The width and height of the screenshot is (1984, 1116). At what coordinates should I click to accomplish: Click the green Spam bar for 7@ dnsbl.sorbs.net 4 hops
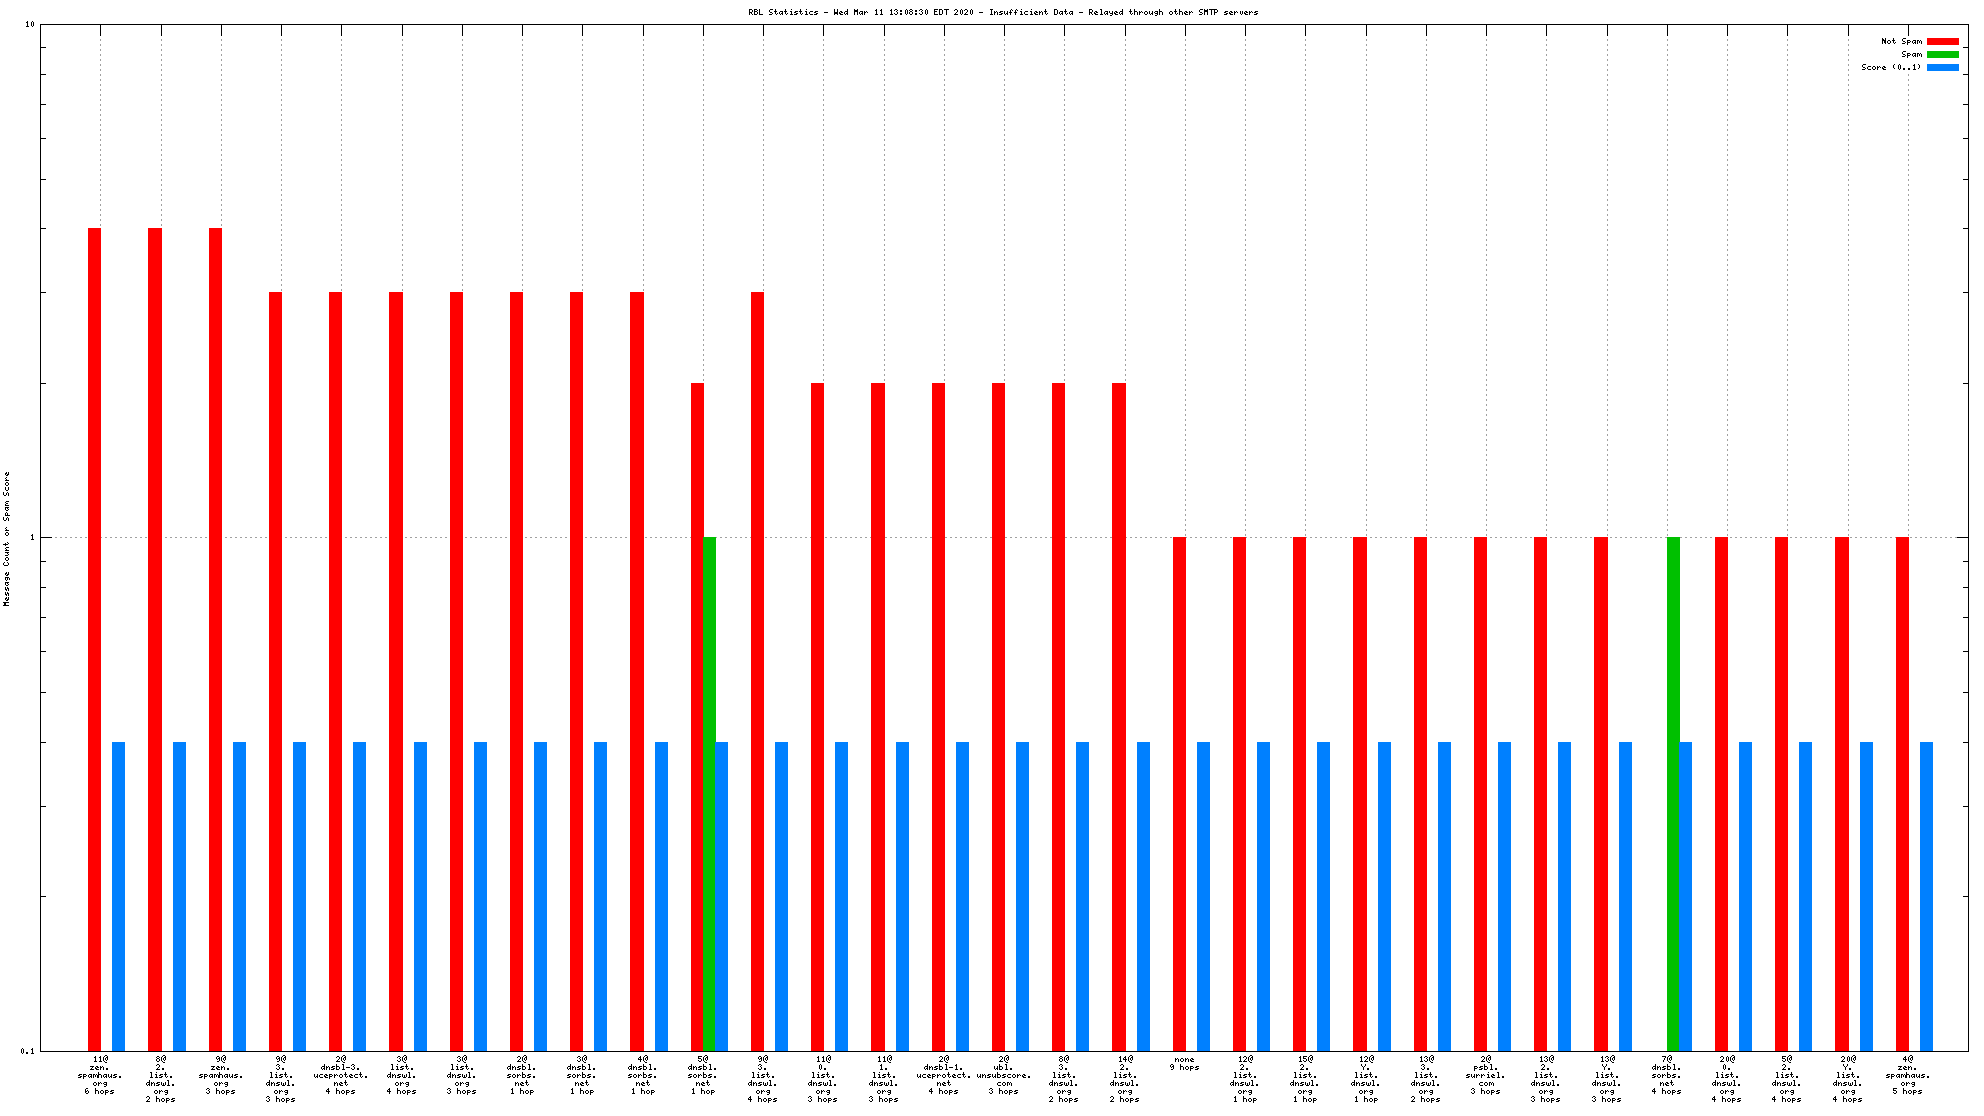(x=1673, y=790)
